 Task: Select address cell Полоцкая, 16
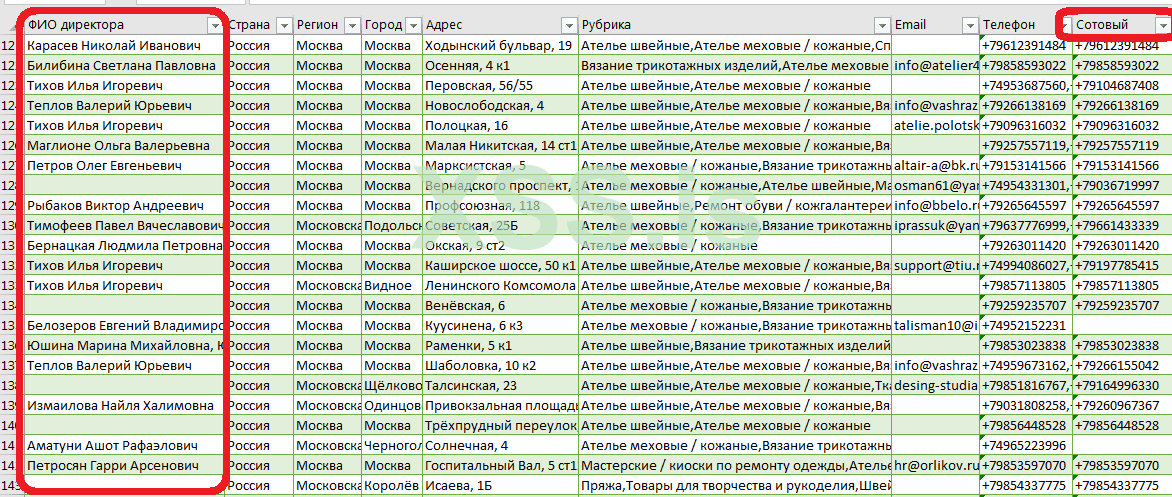click(x=500, y=125)
